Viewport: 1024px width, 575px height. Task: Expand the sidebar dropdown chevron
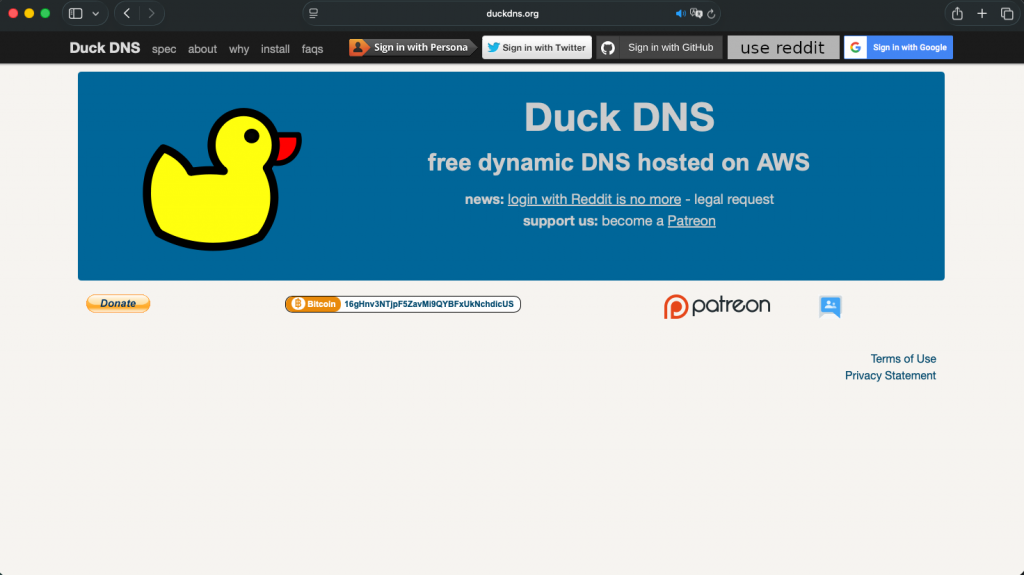pos(95,14)
